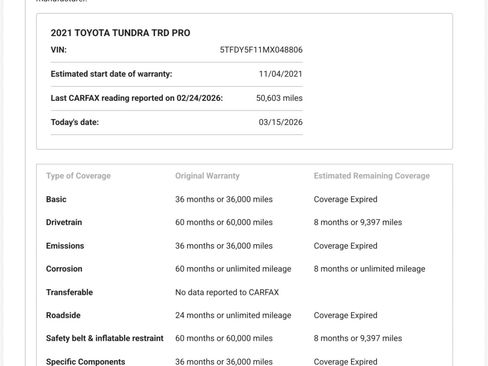Click Roadside 24 months or unlimited mileage

coord(233,315)
